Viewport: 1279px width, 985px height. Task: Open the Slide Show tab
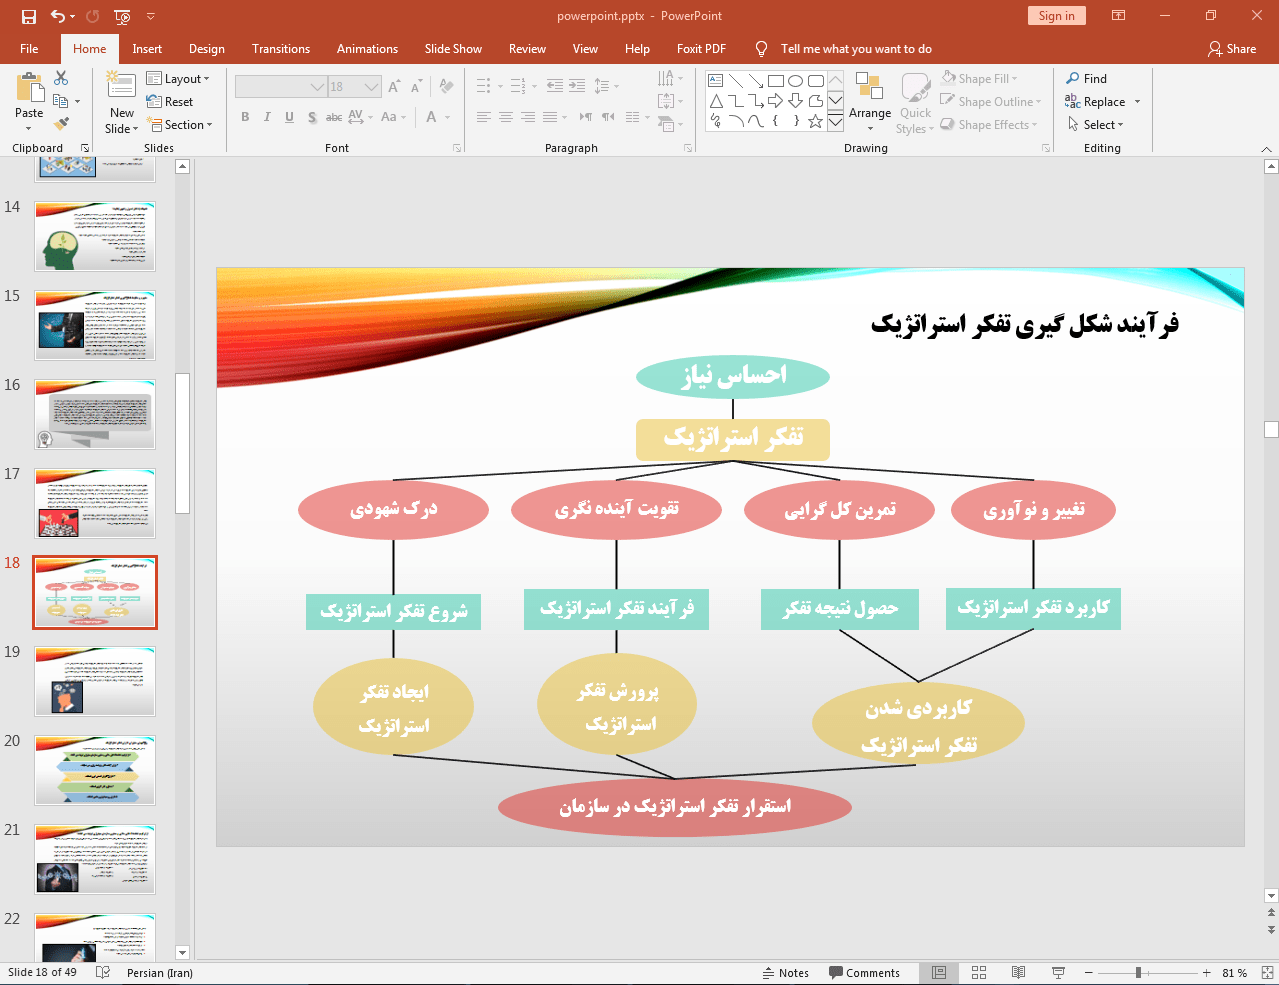(x=453, y=49)
